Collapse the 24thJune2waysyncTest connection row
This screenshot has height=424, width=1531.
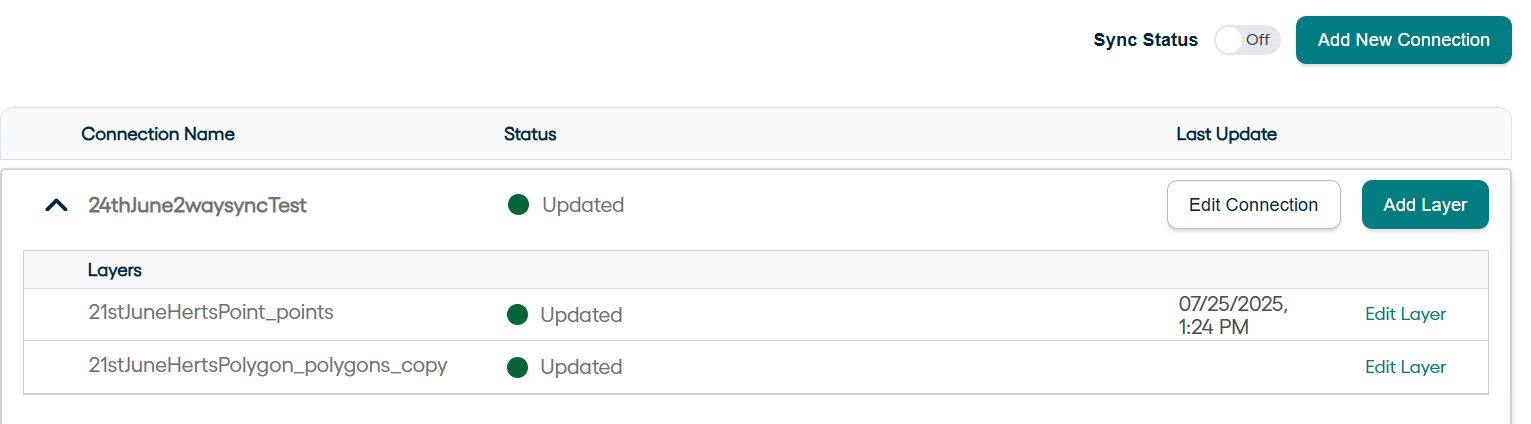coord(57,205)
